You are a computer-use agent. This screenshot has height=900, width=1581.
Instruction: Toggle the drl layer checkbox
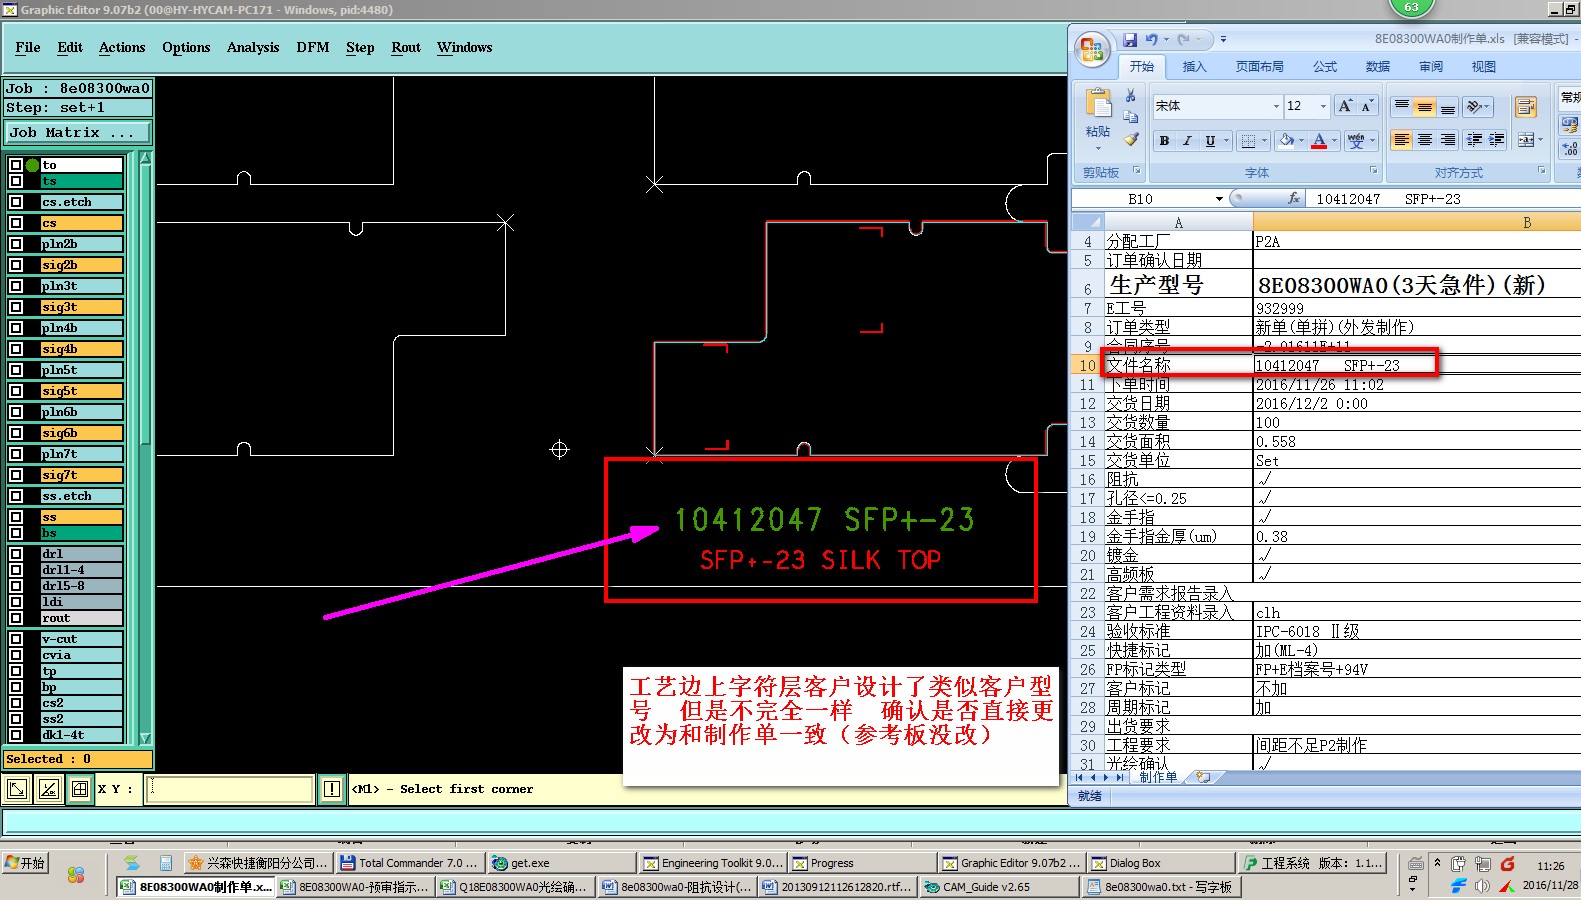pos(16,553)
